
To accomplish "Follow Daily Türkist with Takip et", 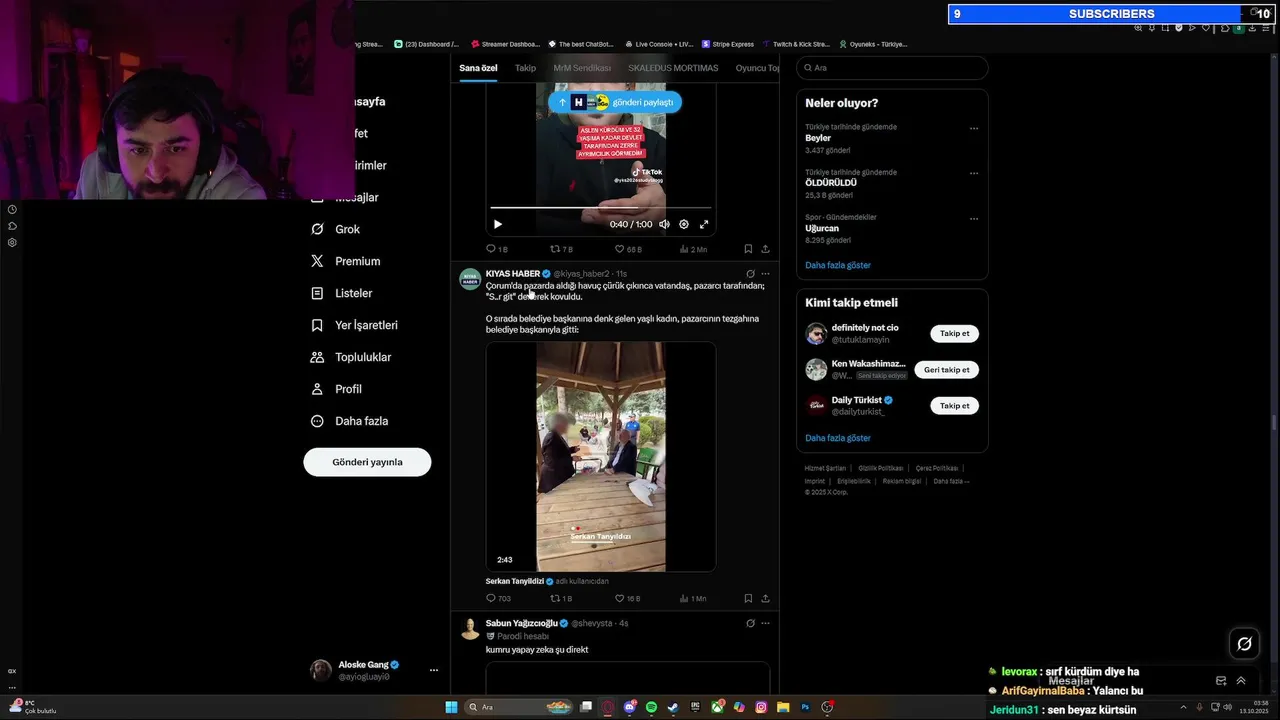I will [x=954, y=405].
